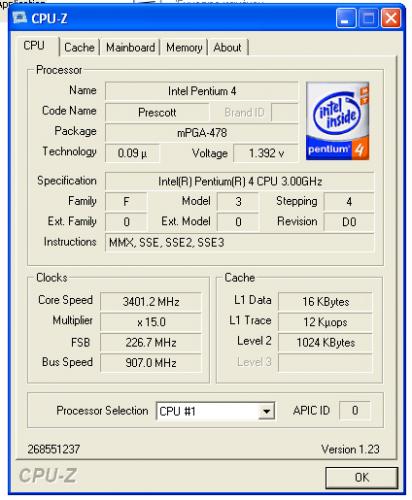This screenshot has height=500, width=412.
Task: Select the CPU tab
Action: (34, 46)
